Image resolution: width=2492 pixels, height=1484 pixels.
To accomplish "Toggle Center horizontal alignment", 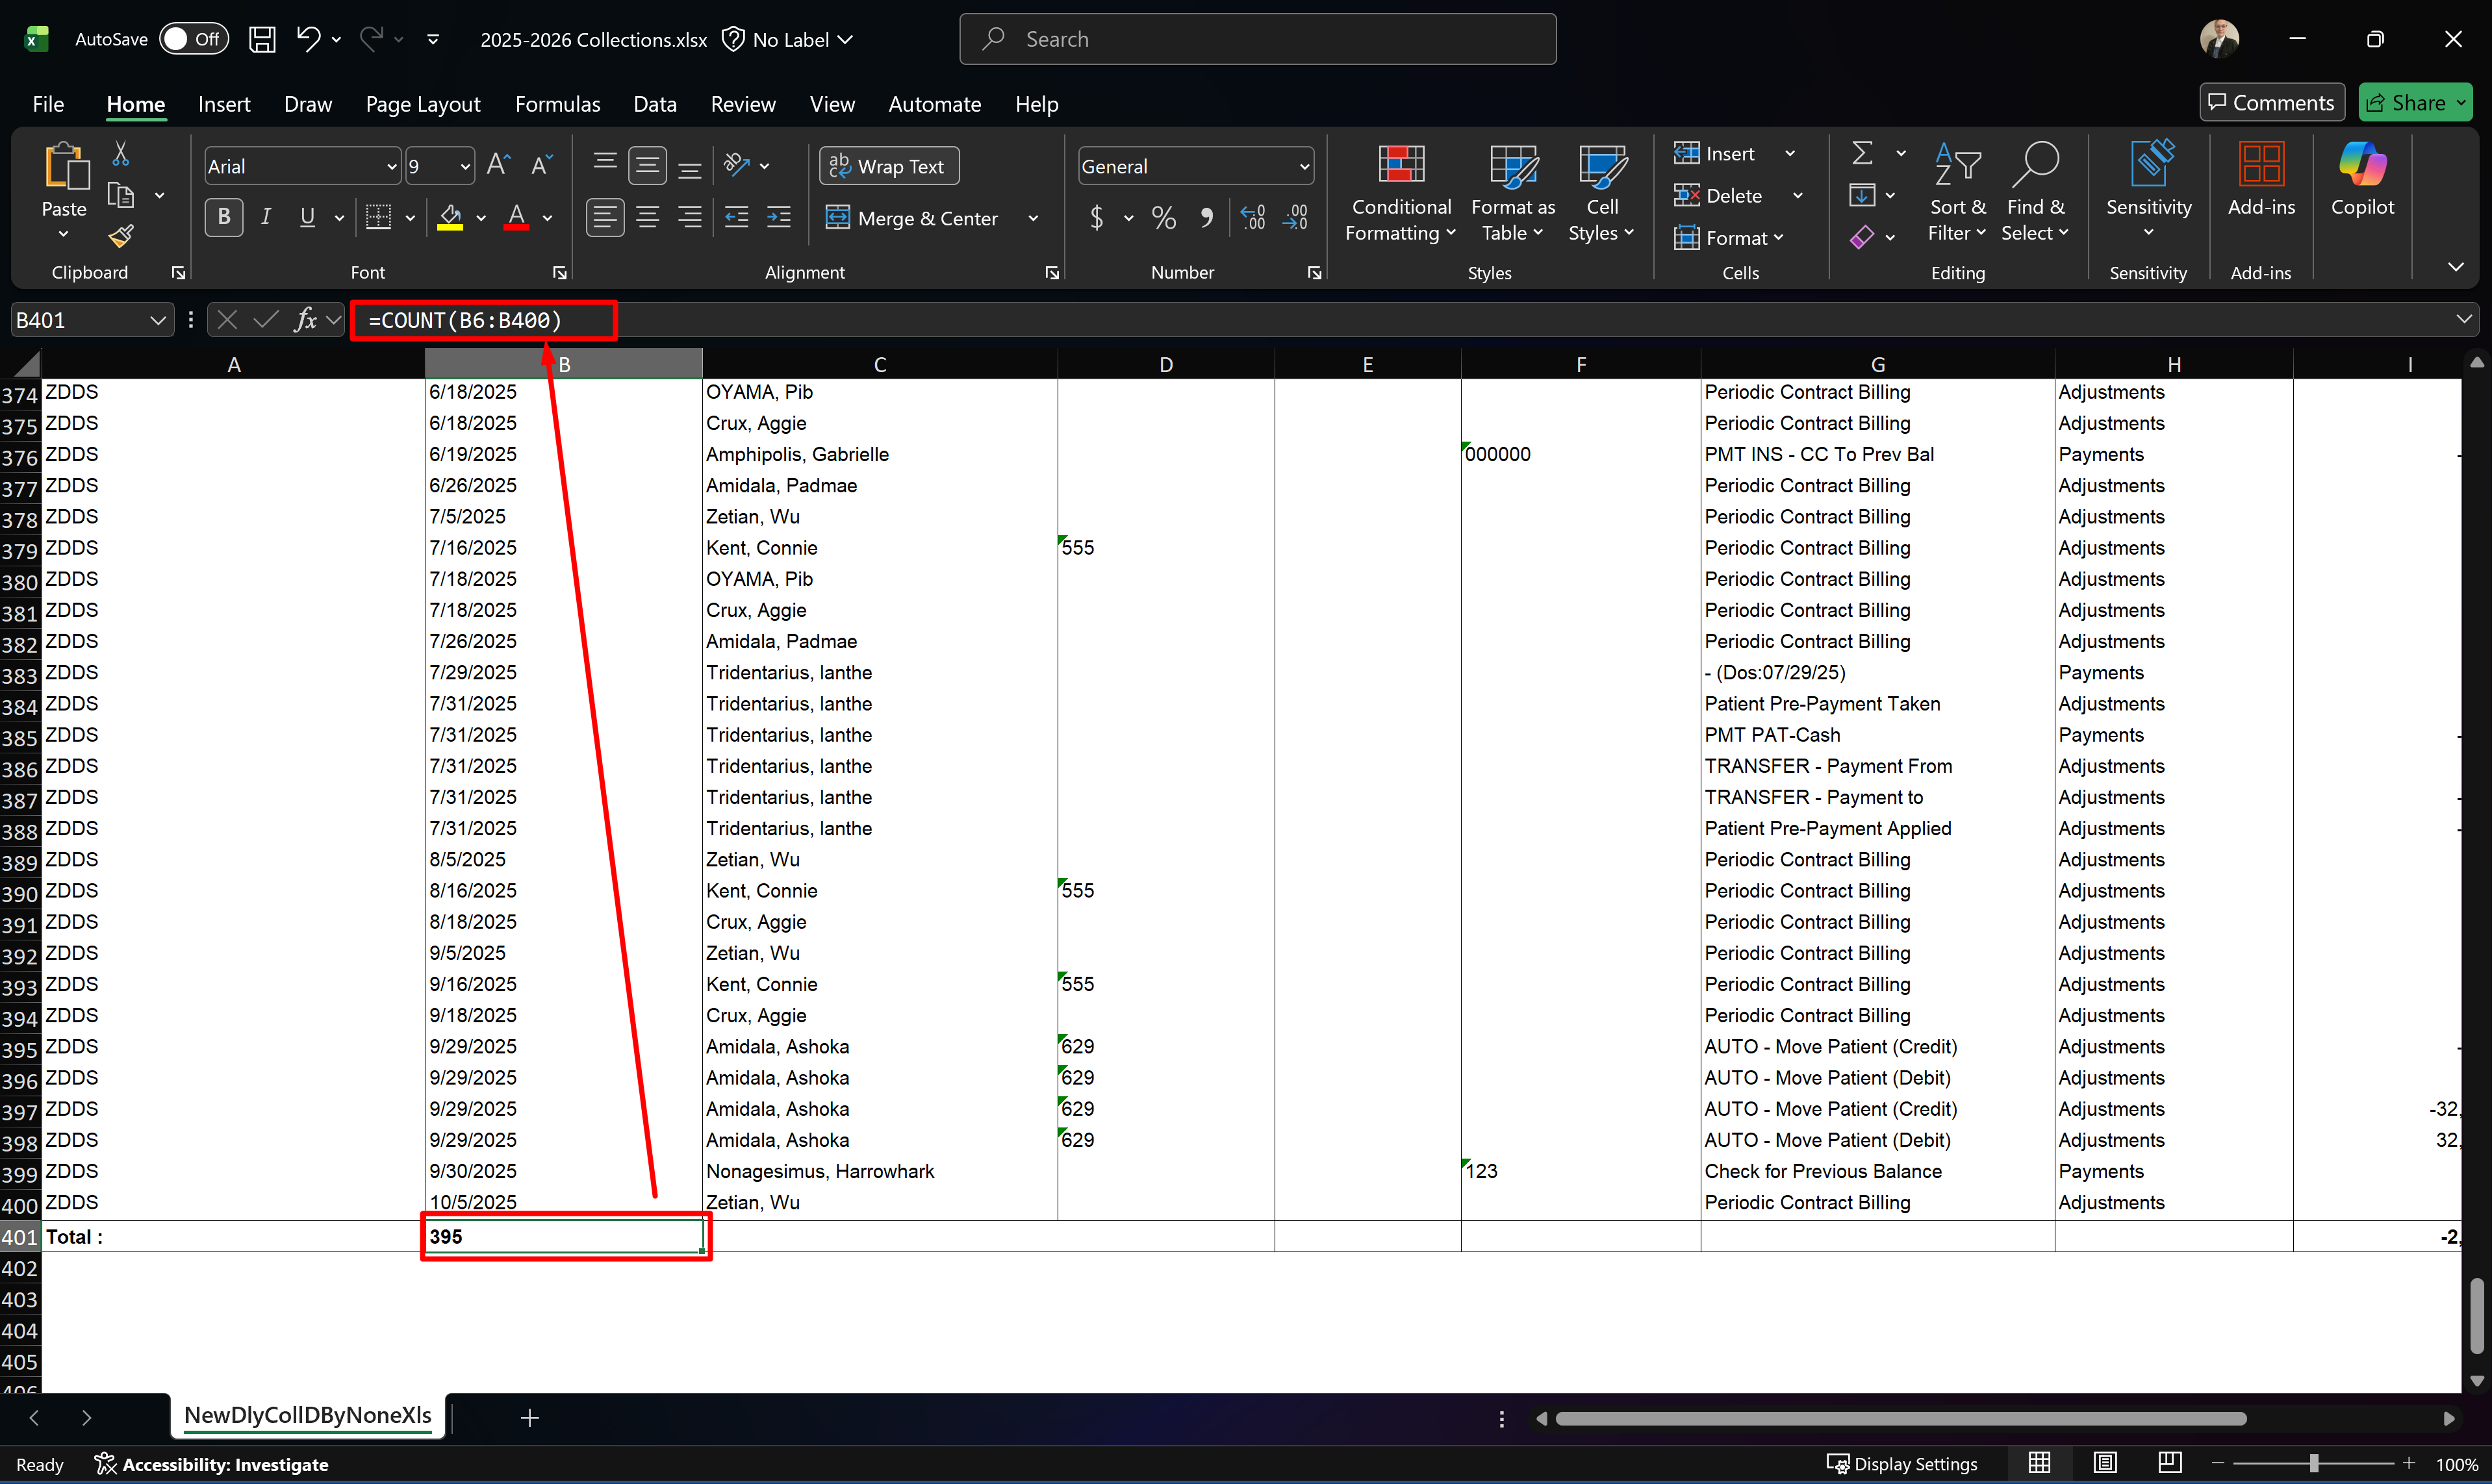I will click(648, 217).
